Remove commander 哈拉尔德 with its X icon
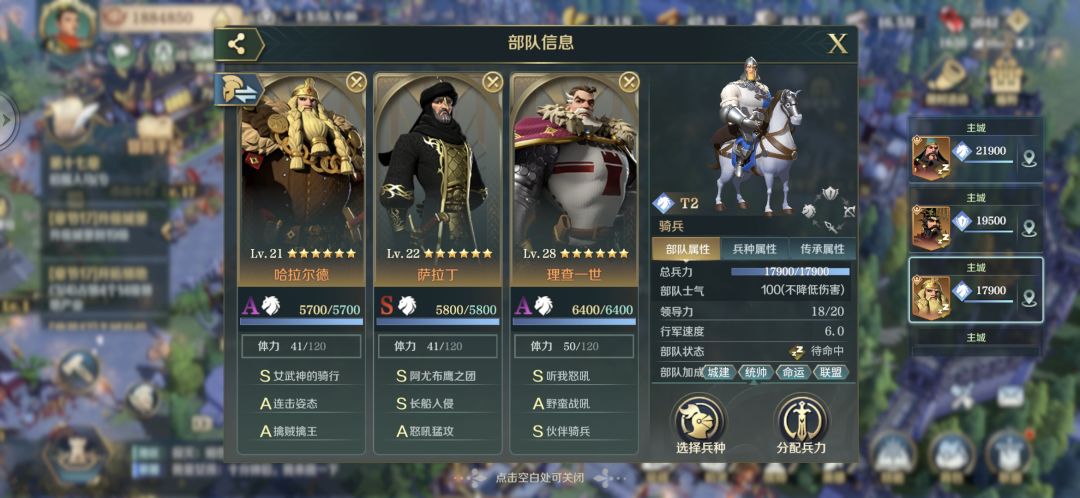 click(x=356, y=83)
